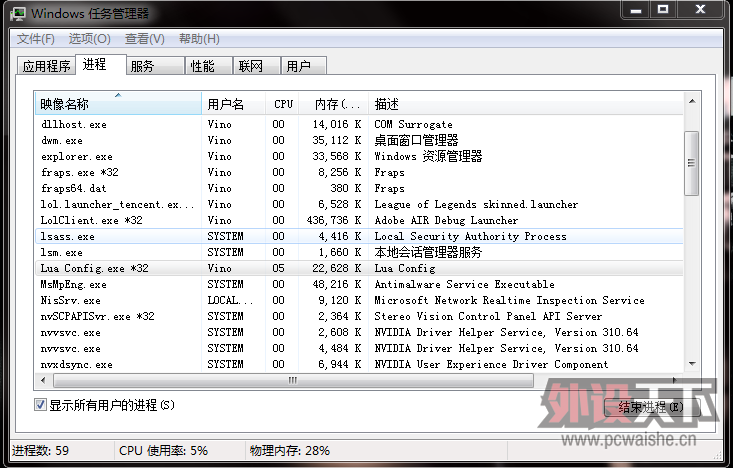This screenshot has height=468, width=733.
Task: Select the lol.launcher_tencent process row
Action: (x=359, y=204)
